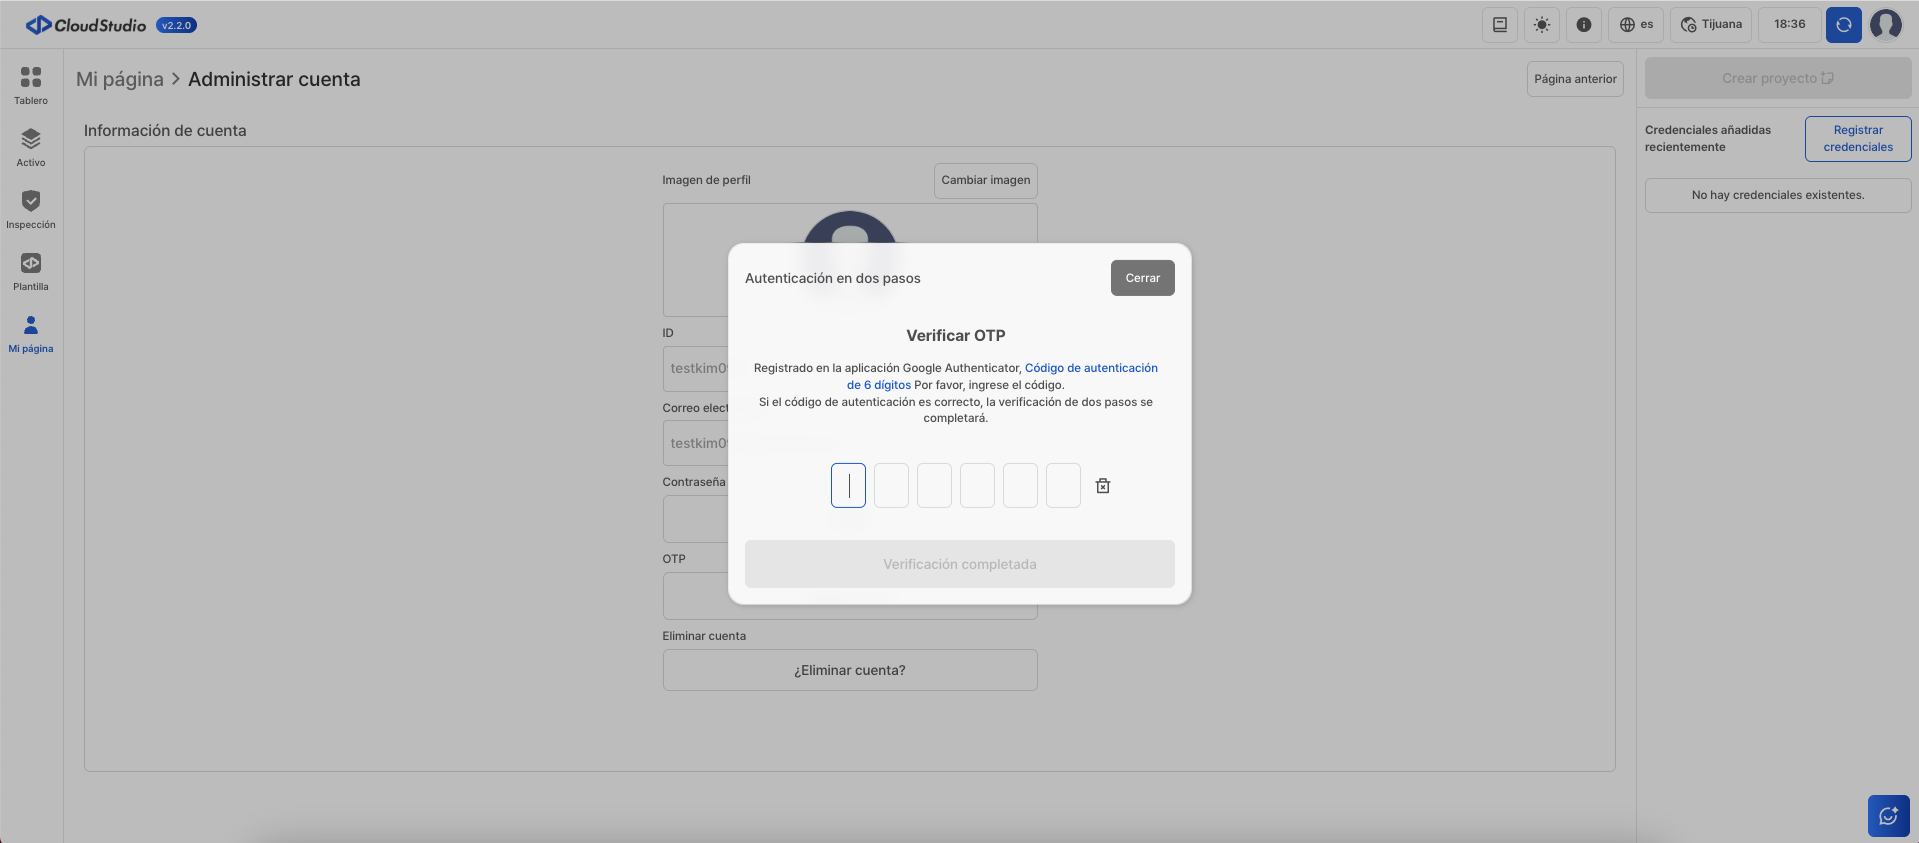Click the info icon in header
1919x843 pixels.
[1583, 25]
